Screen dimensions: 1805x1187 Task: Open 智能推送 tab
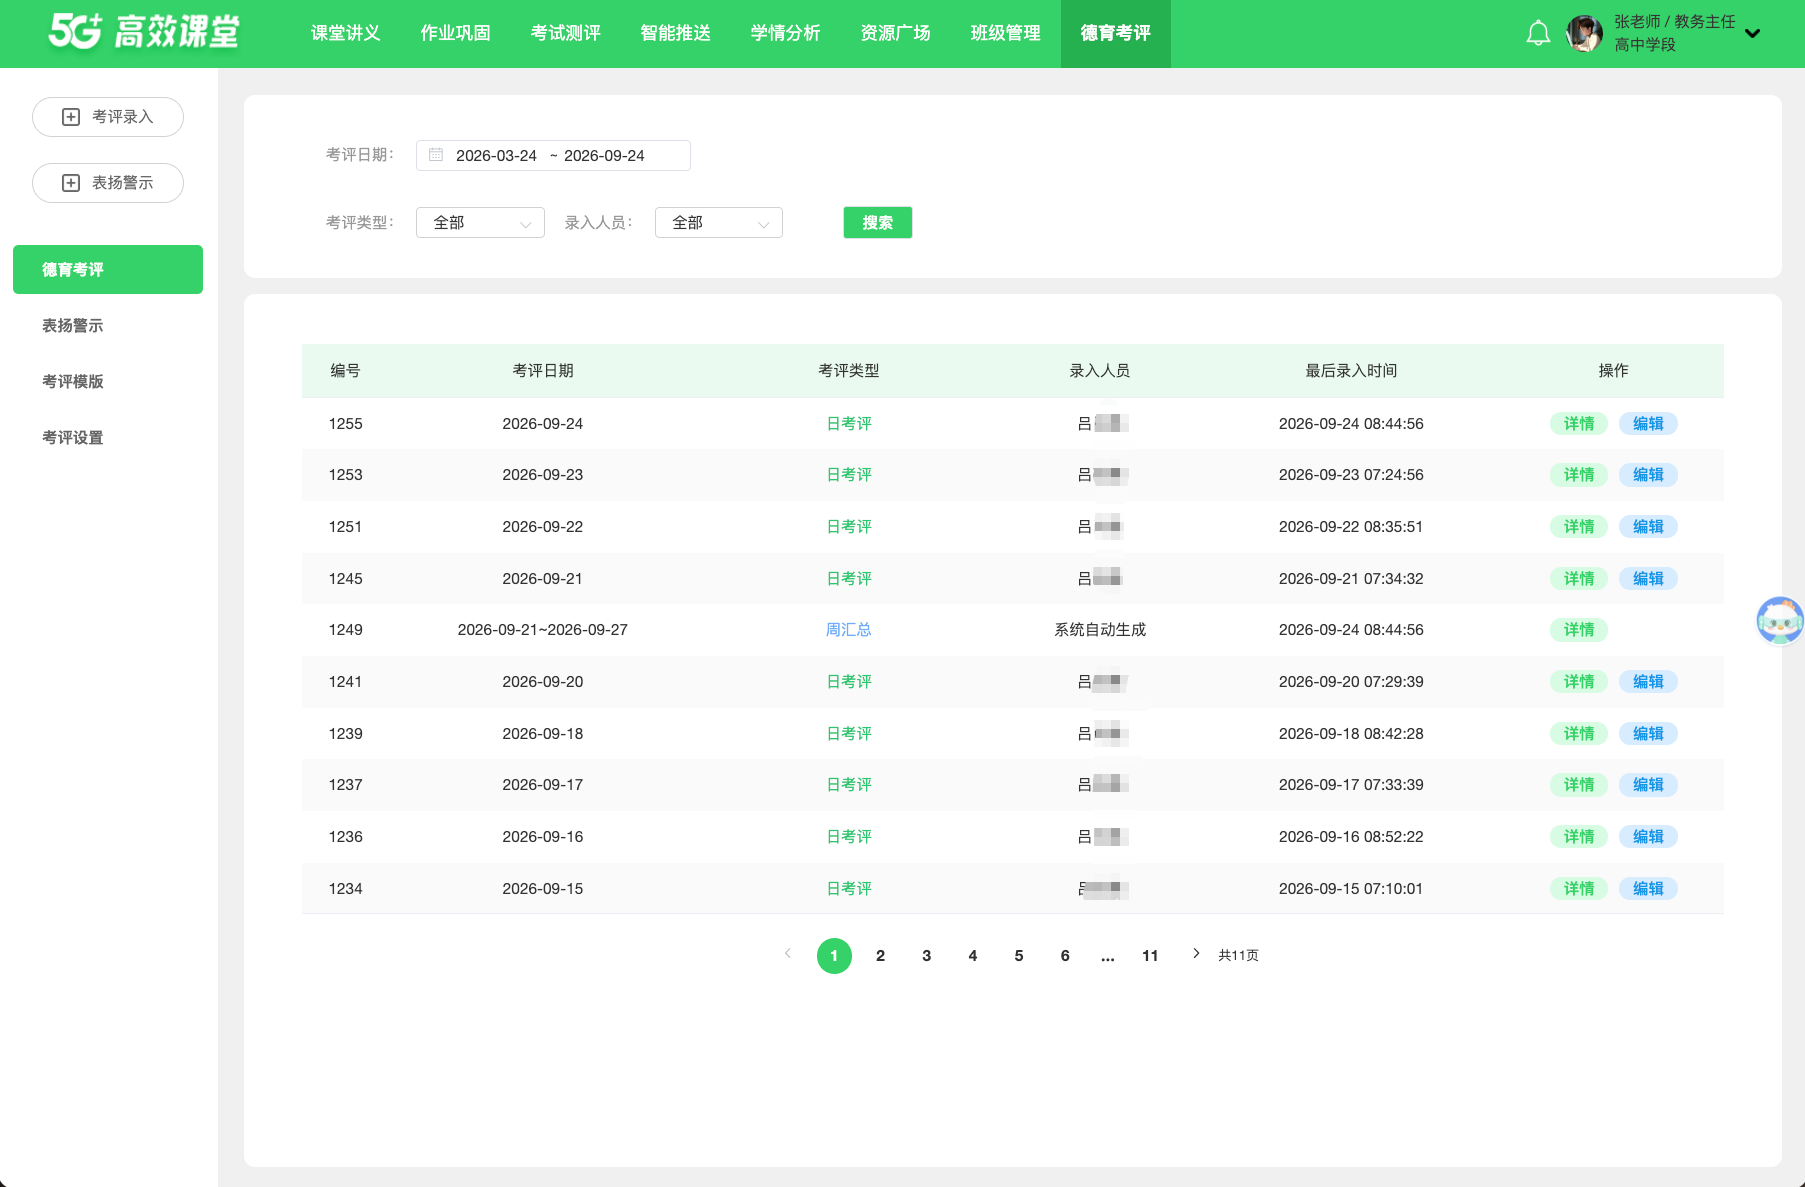tap(676, 33)
